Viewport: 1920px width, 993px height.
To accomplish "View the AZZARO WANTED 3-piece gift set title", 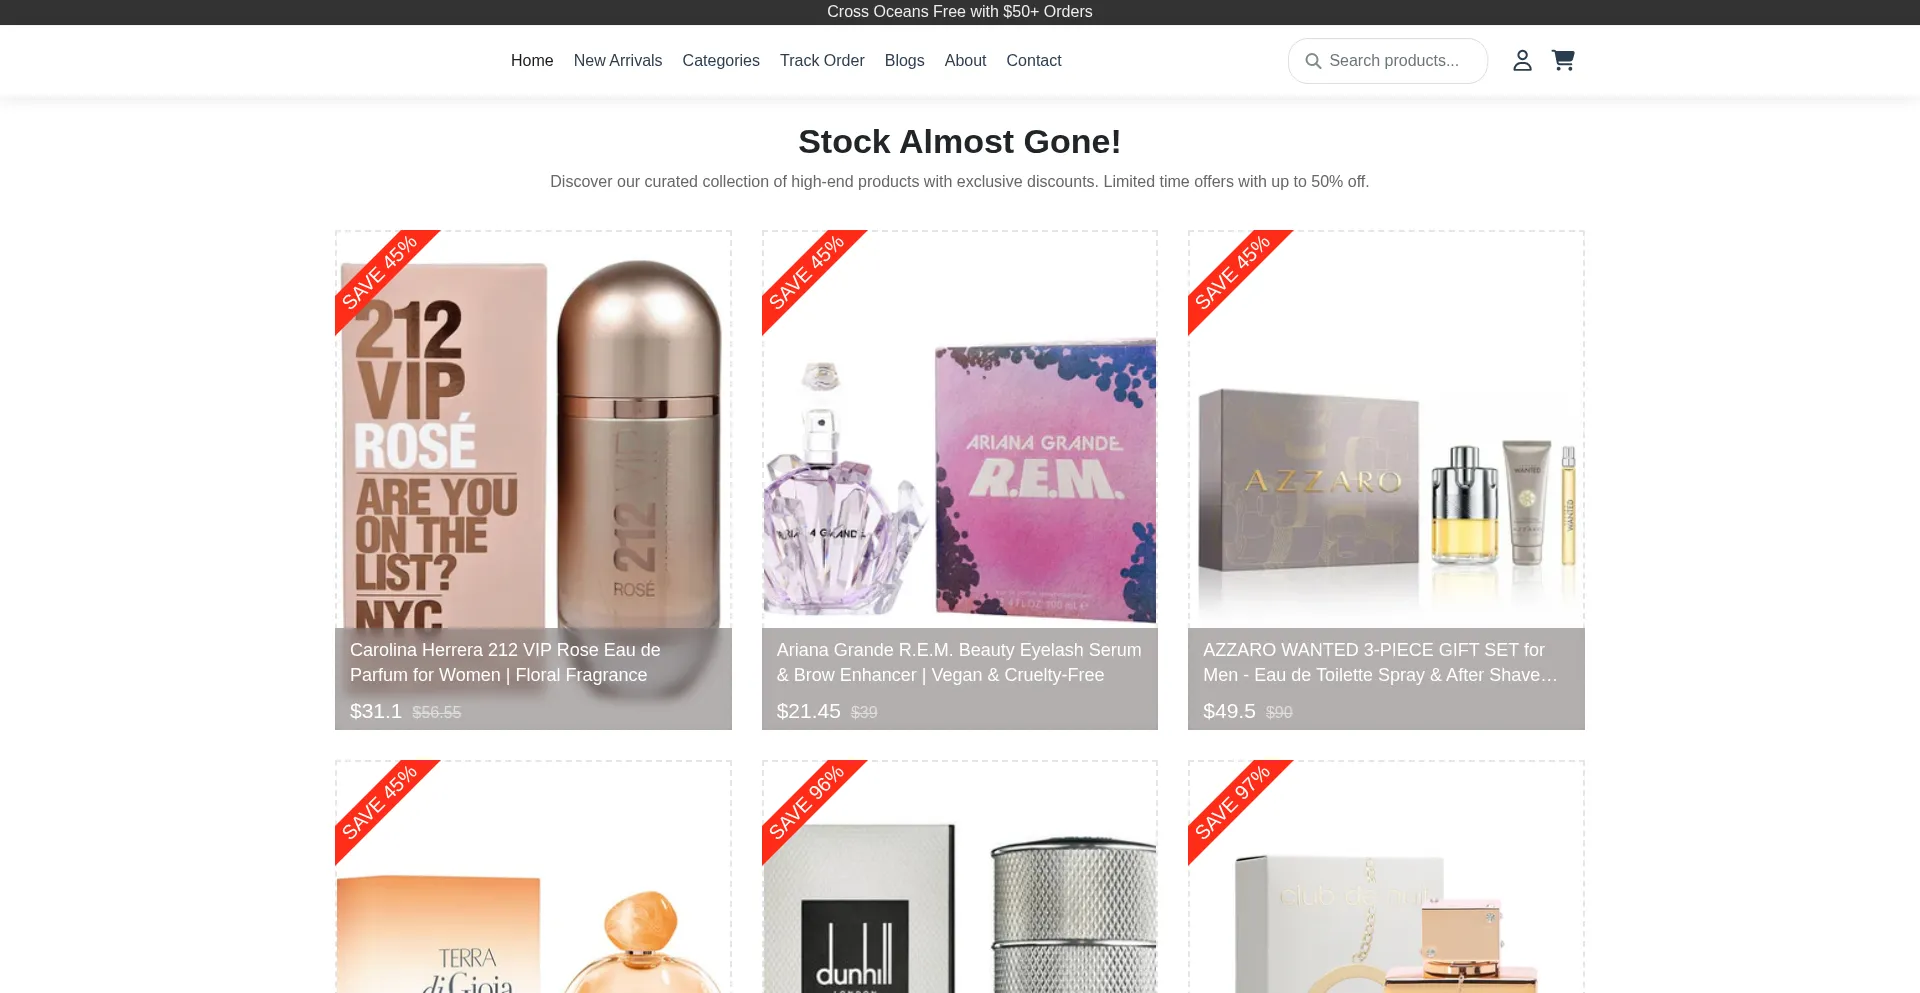I will coord(1381,662).
